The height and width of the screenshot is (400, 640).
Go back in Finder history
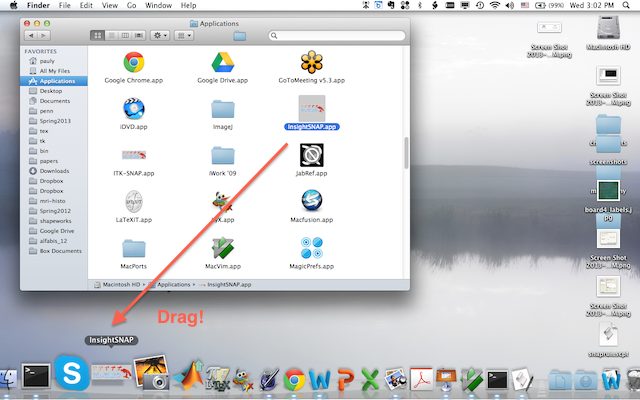click(x=31, y=36)
